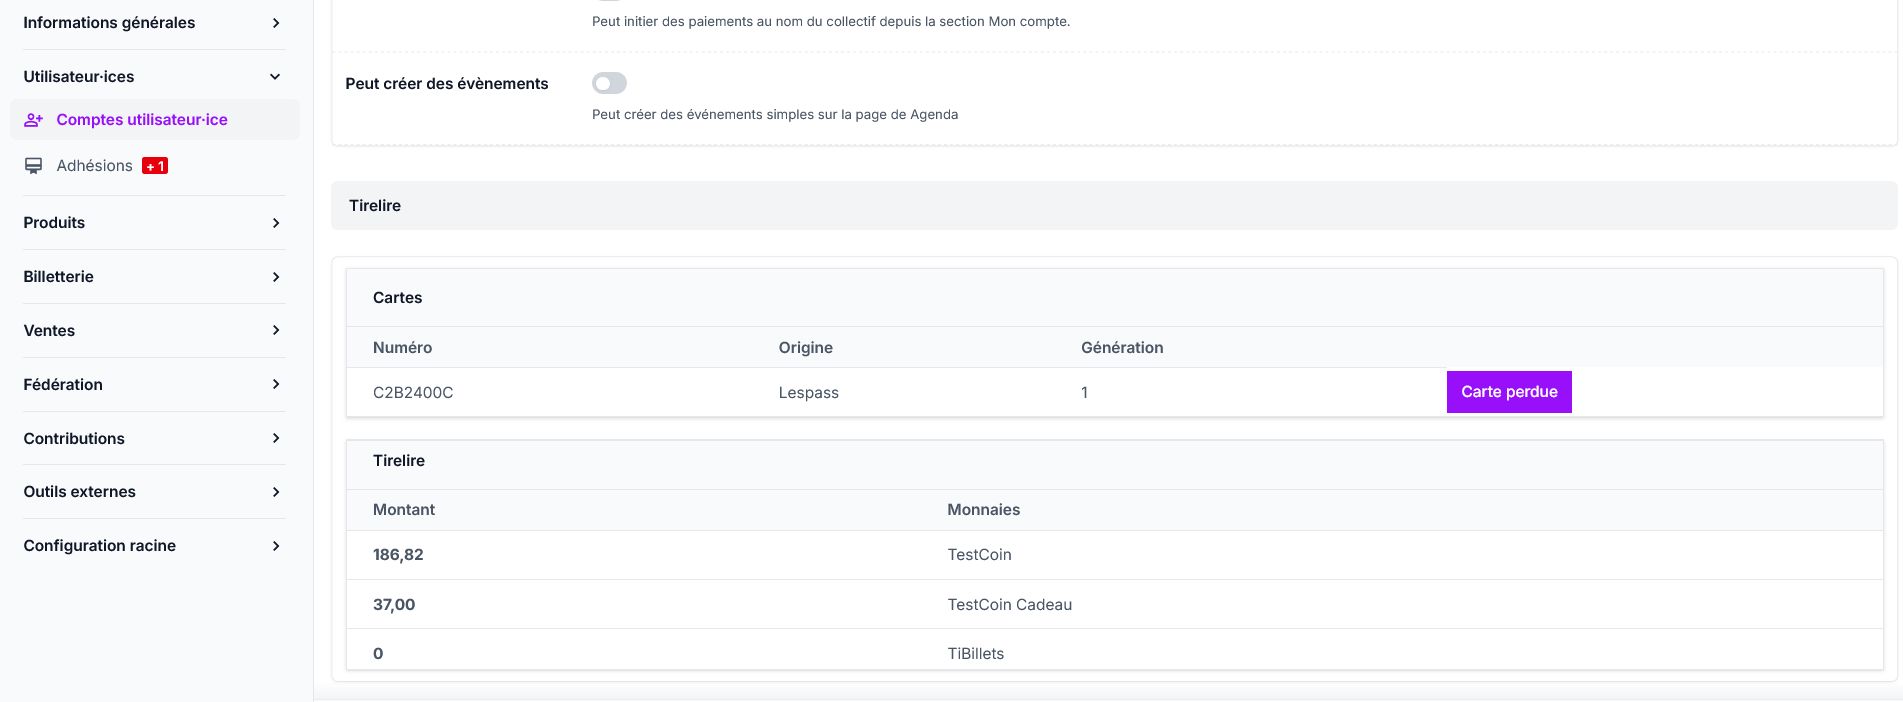Screen dimensions: 1903x702
Task: Expand the Configuration racine chevron
Action: [x=276, y=546]
